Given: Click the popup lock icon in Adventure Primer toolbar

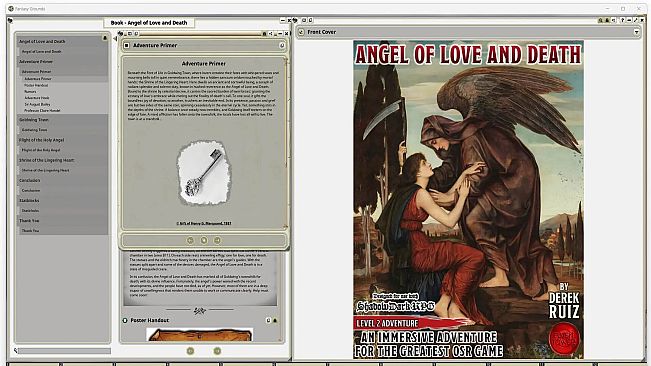Looking at the screenshot, I should pyautogui.click(x=264, y=34).
